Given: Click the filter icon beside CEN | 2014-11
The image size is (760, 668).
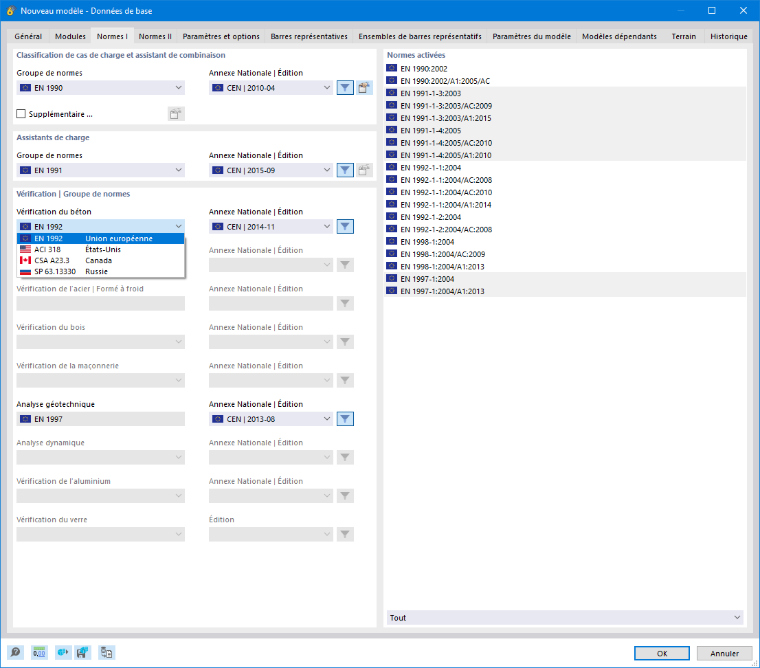Looking at the screenshot, I should [x=345, y=226].
